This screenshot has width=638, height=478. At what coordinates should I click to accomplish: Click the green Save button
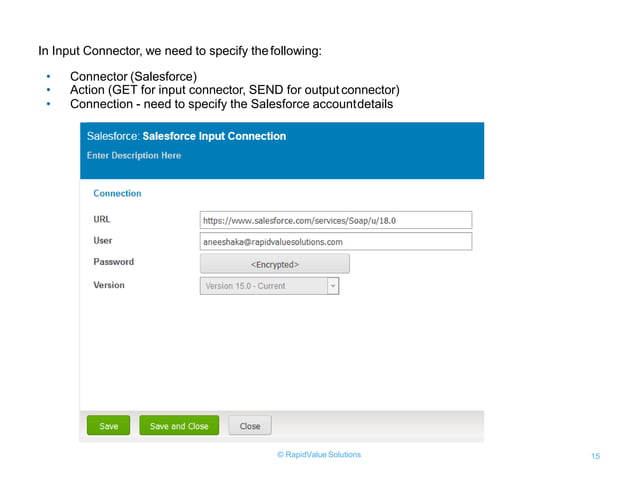click(x=109, y=426)
